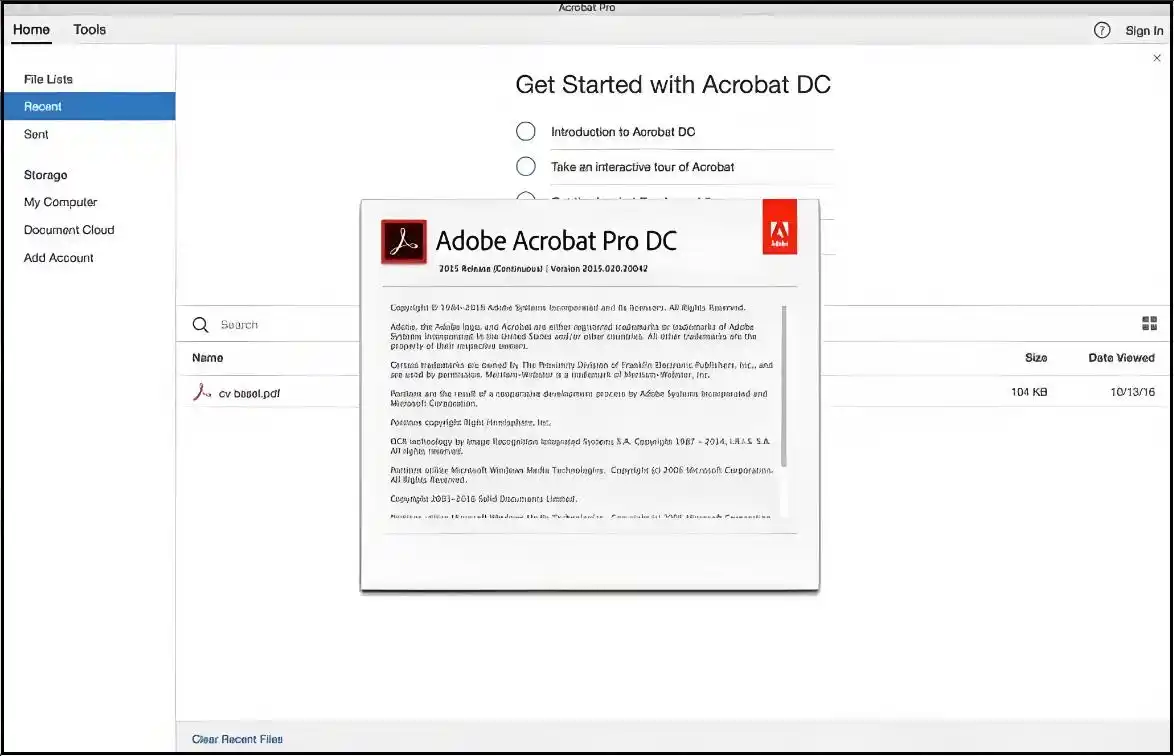
Task: Switch to thumbnail grid view icon
Action: (x=1149, y=323)
